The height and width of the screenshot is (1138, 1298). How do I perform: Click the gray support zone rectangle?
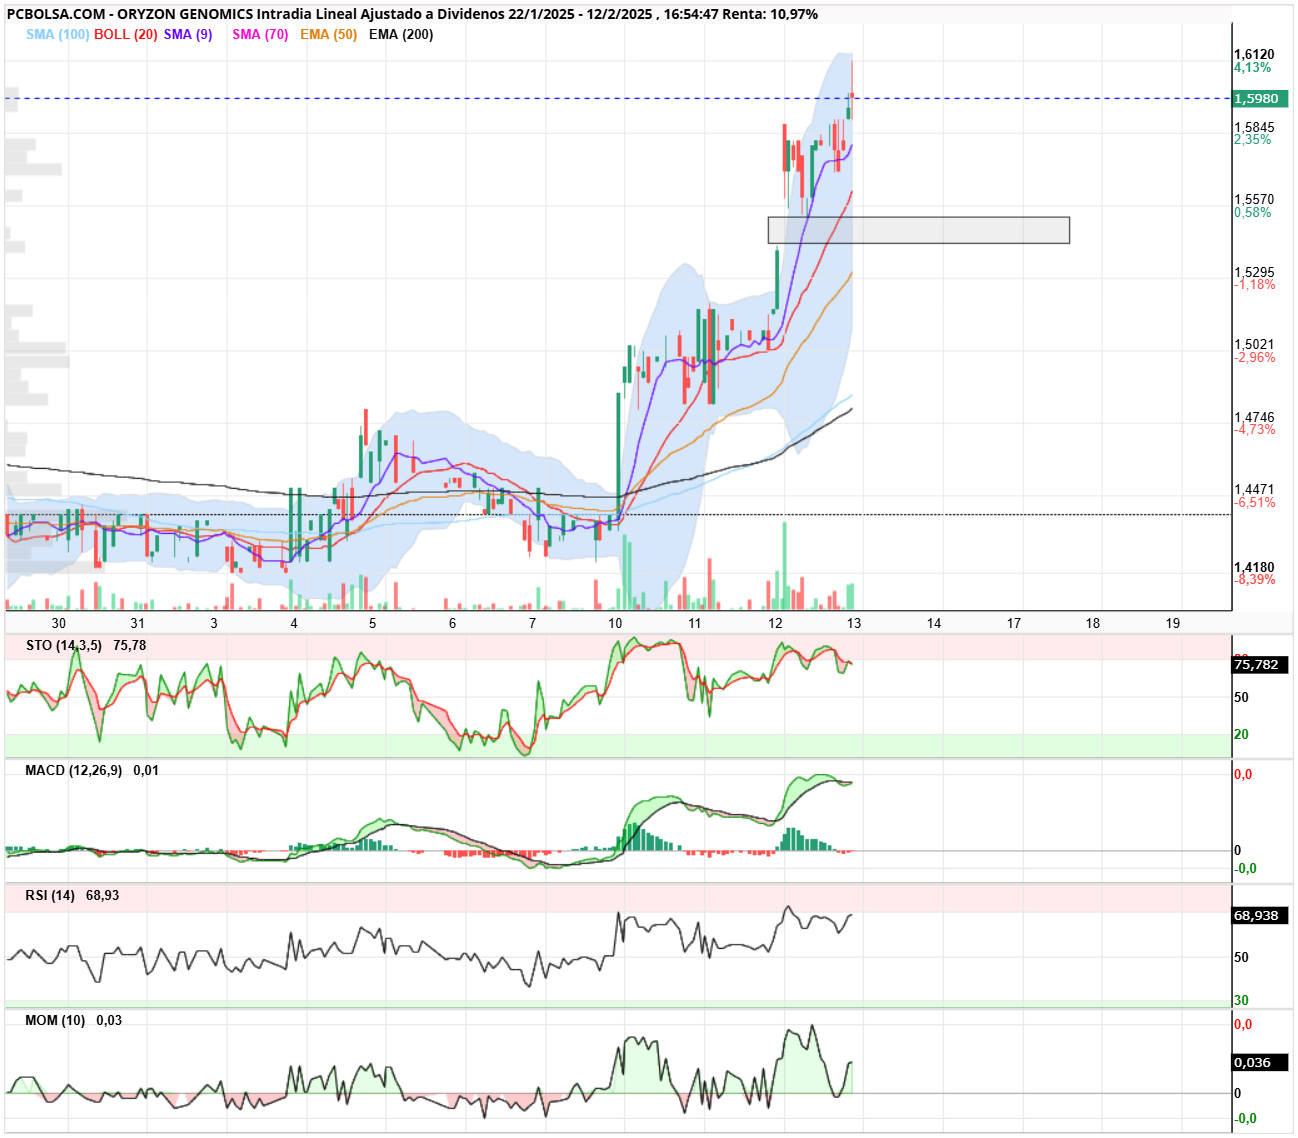(x=919, y=230)
